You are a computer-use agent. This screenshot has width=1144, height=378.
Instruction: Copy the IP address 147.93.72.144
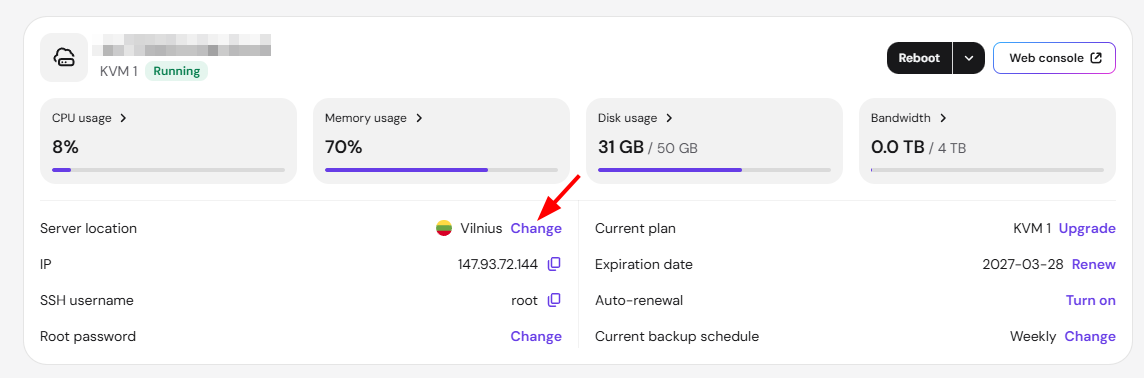click(x=554, y=264)
